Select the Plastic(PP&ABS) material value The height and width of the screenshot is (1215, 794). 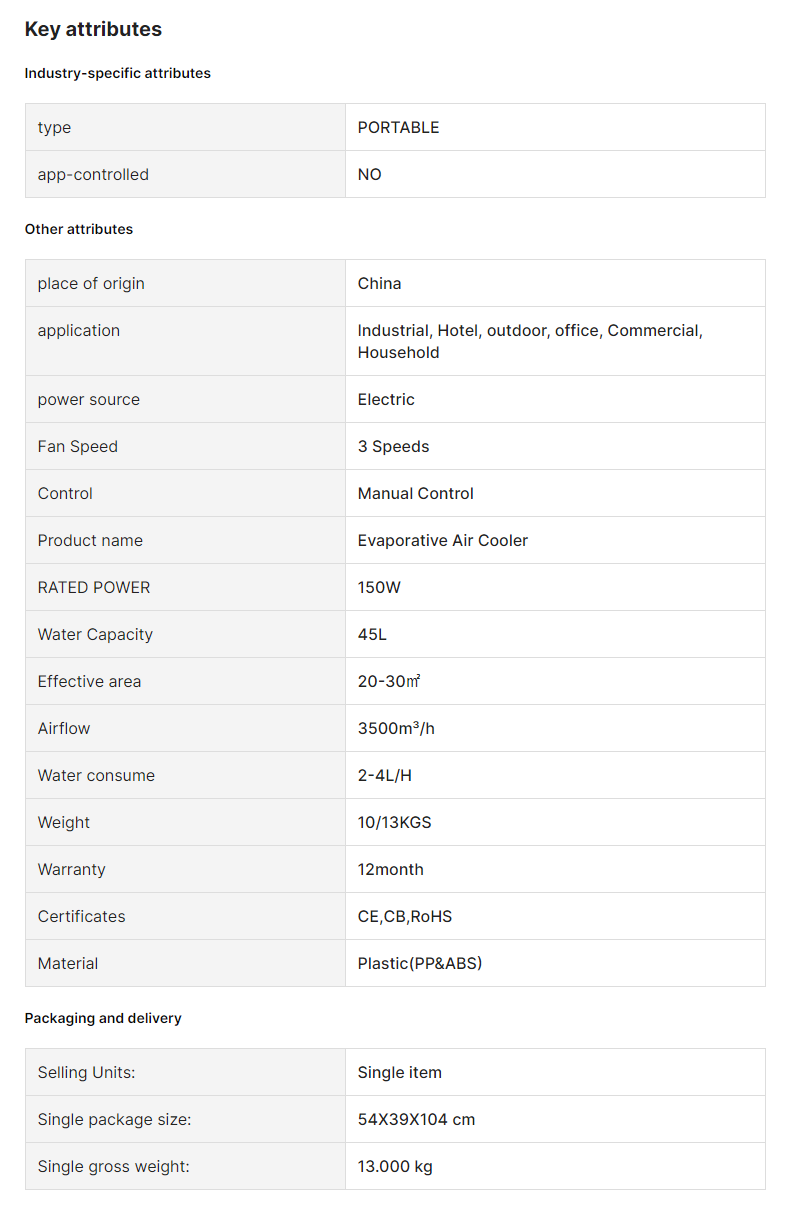420,963
